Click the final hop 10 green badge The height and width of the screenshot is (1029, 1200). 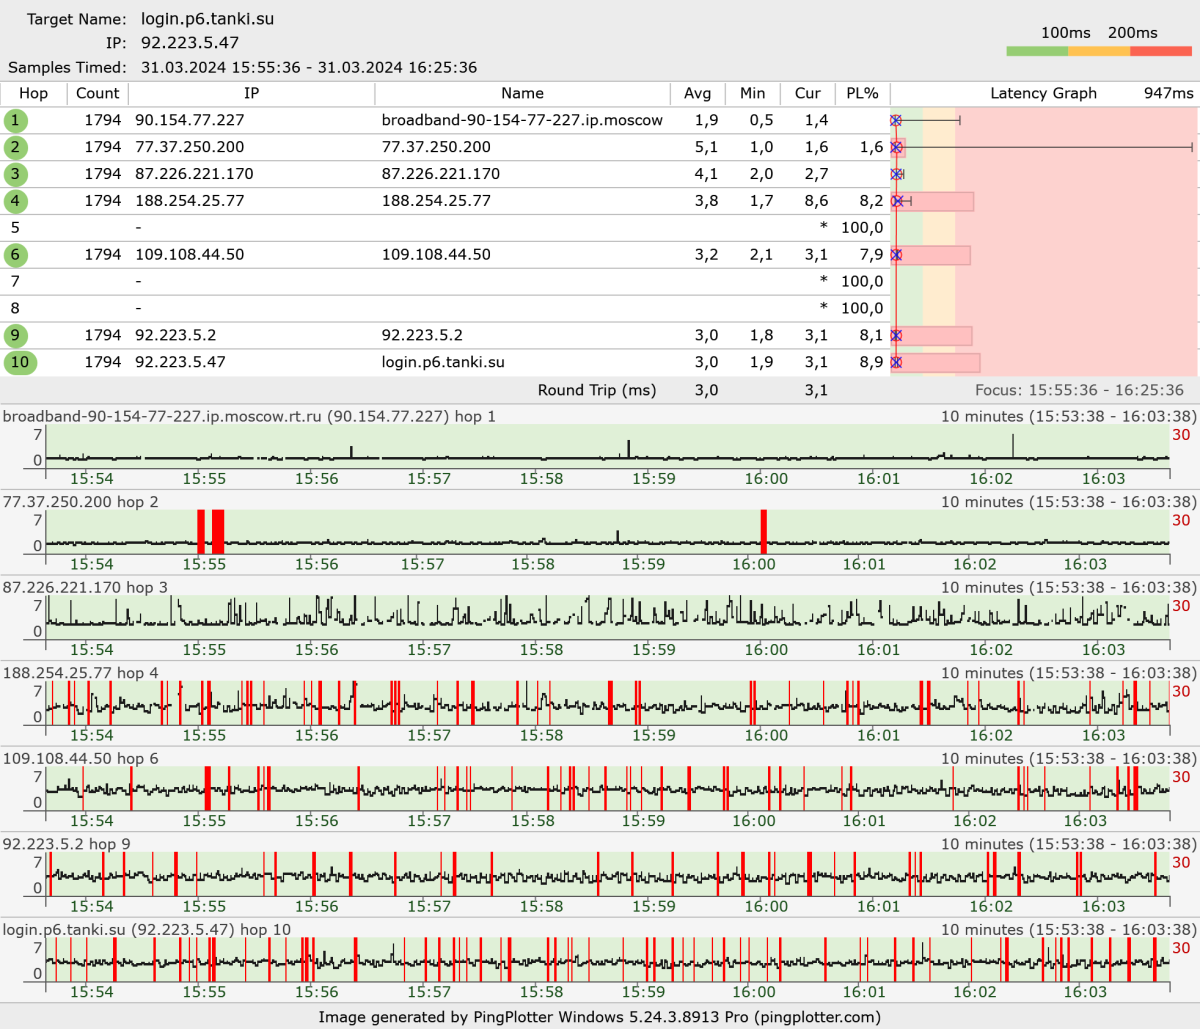tap(20, 362)
